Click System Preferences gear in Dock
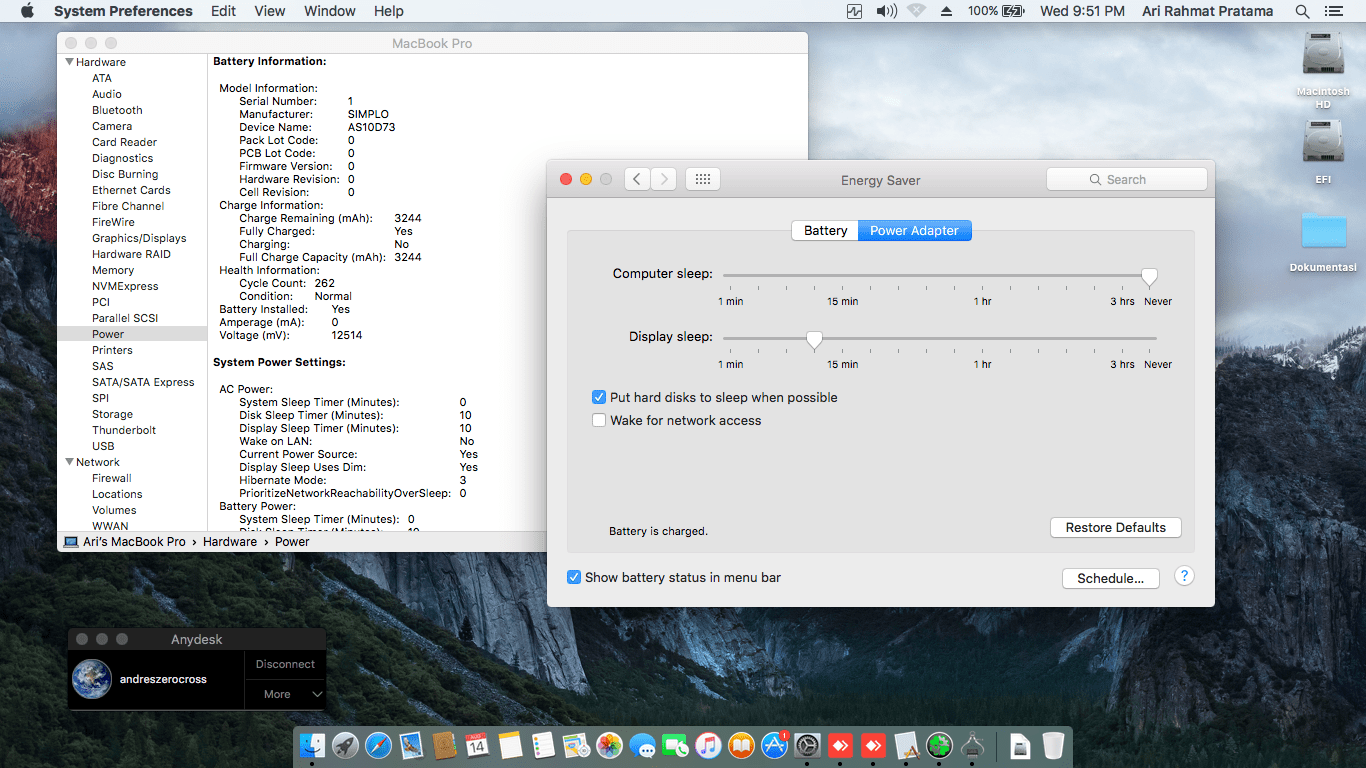Image resolution: width=1366 pixels, height=768 pixels. pyautogui.click(x=807, y=745)
